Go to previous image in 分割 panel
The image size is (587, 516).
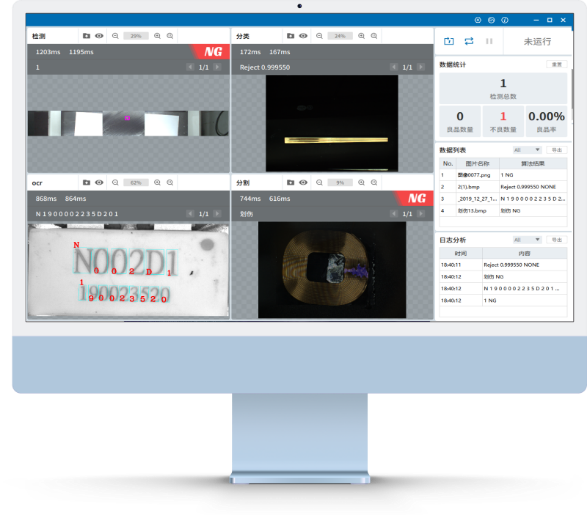pos(394,213)
